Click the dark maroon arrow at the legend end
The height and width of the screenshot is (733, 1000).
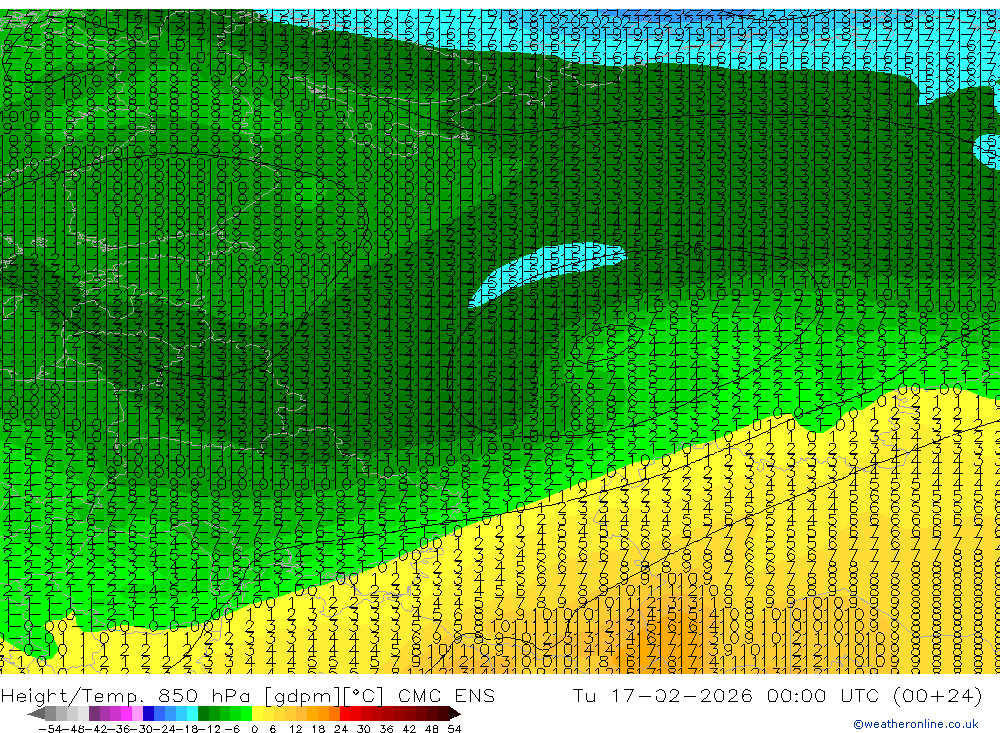coord(455,714)
